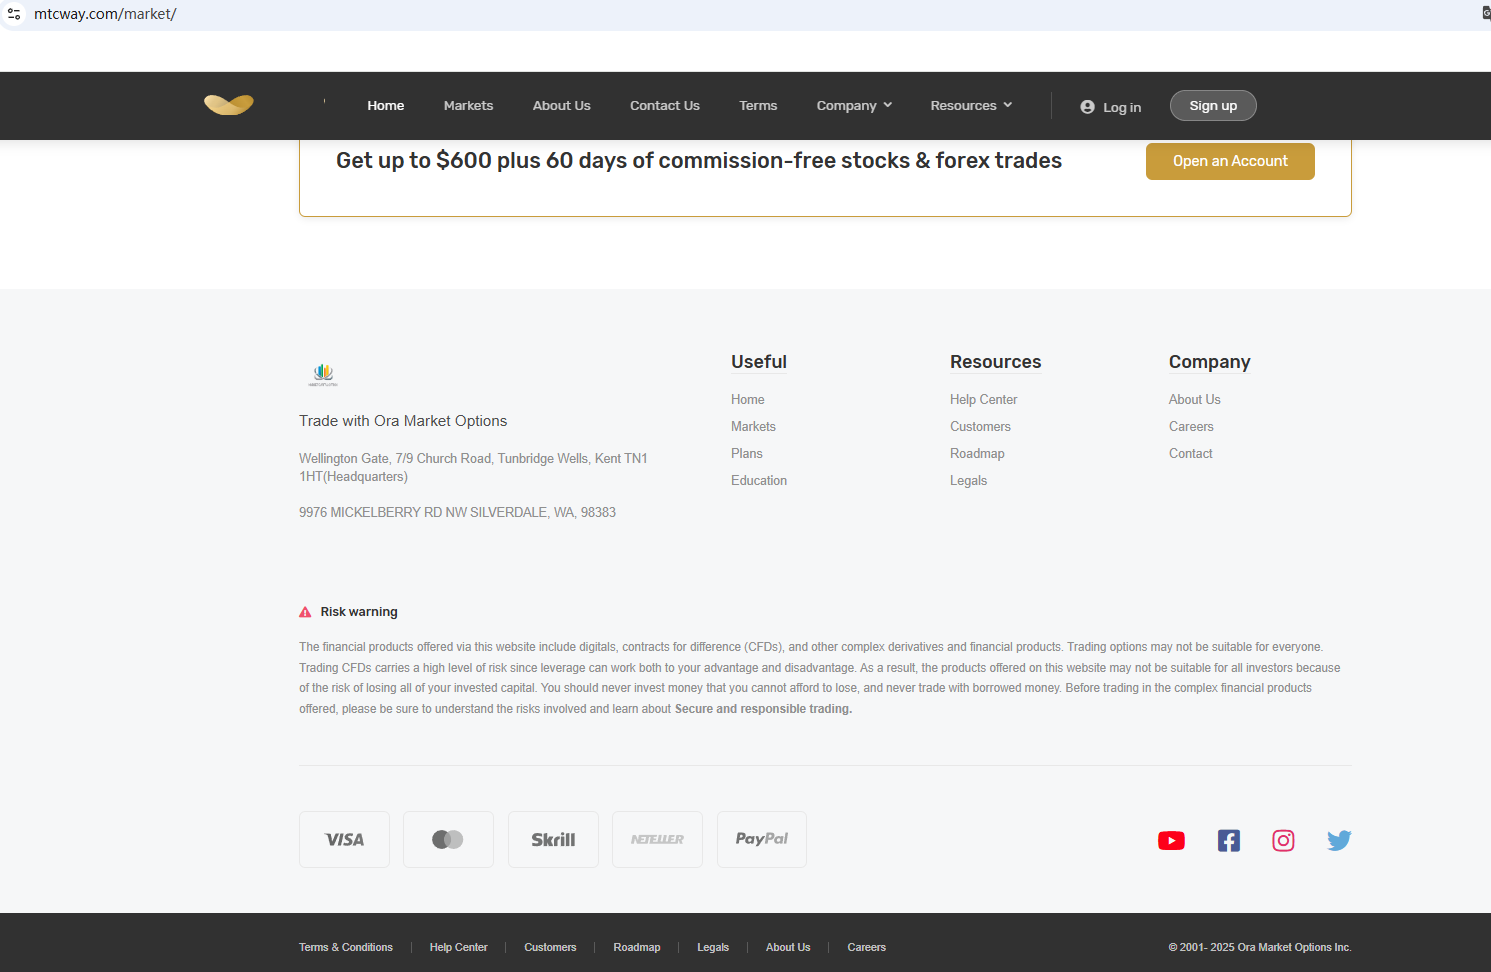Click the YouTube social icon
1491x972 pixels.
tap(1171, 841)
